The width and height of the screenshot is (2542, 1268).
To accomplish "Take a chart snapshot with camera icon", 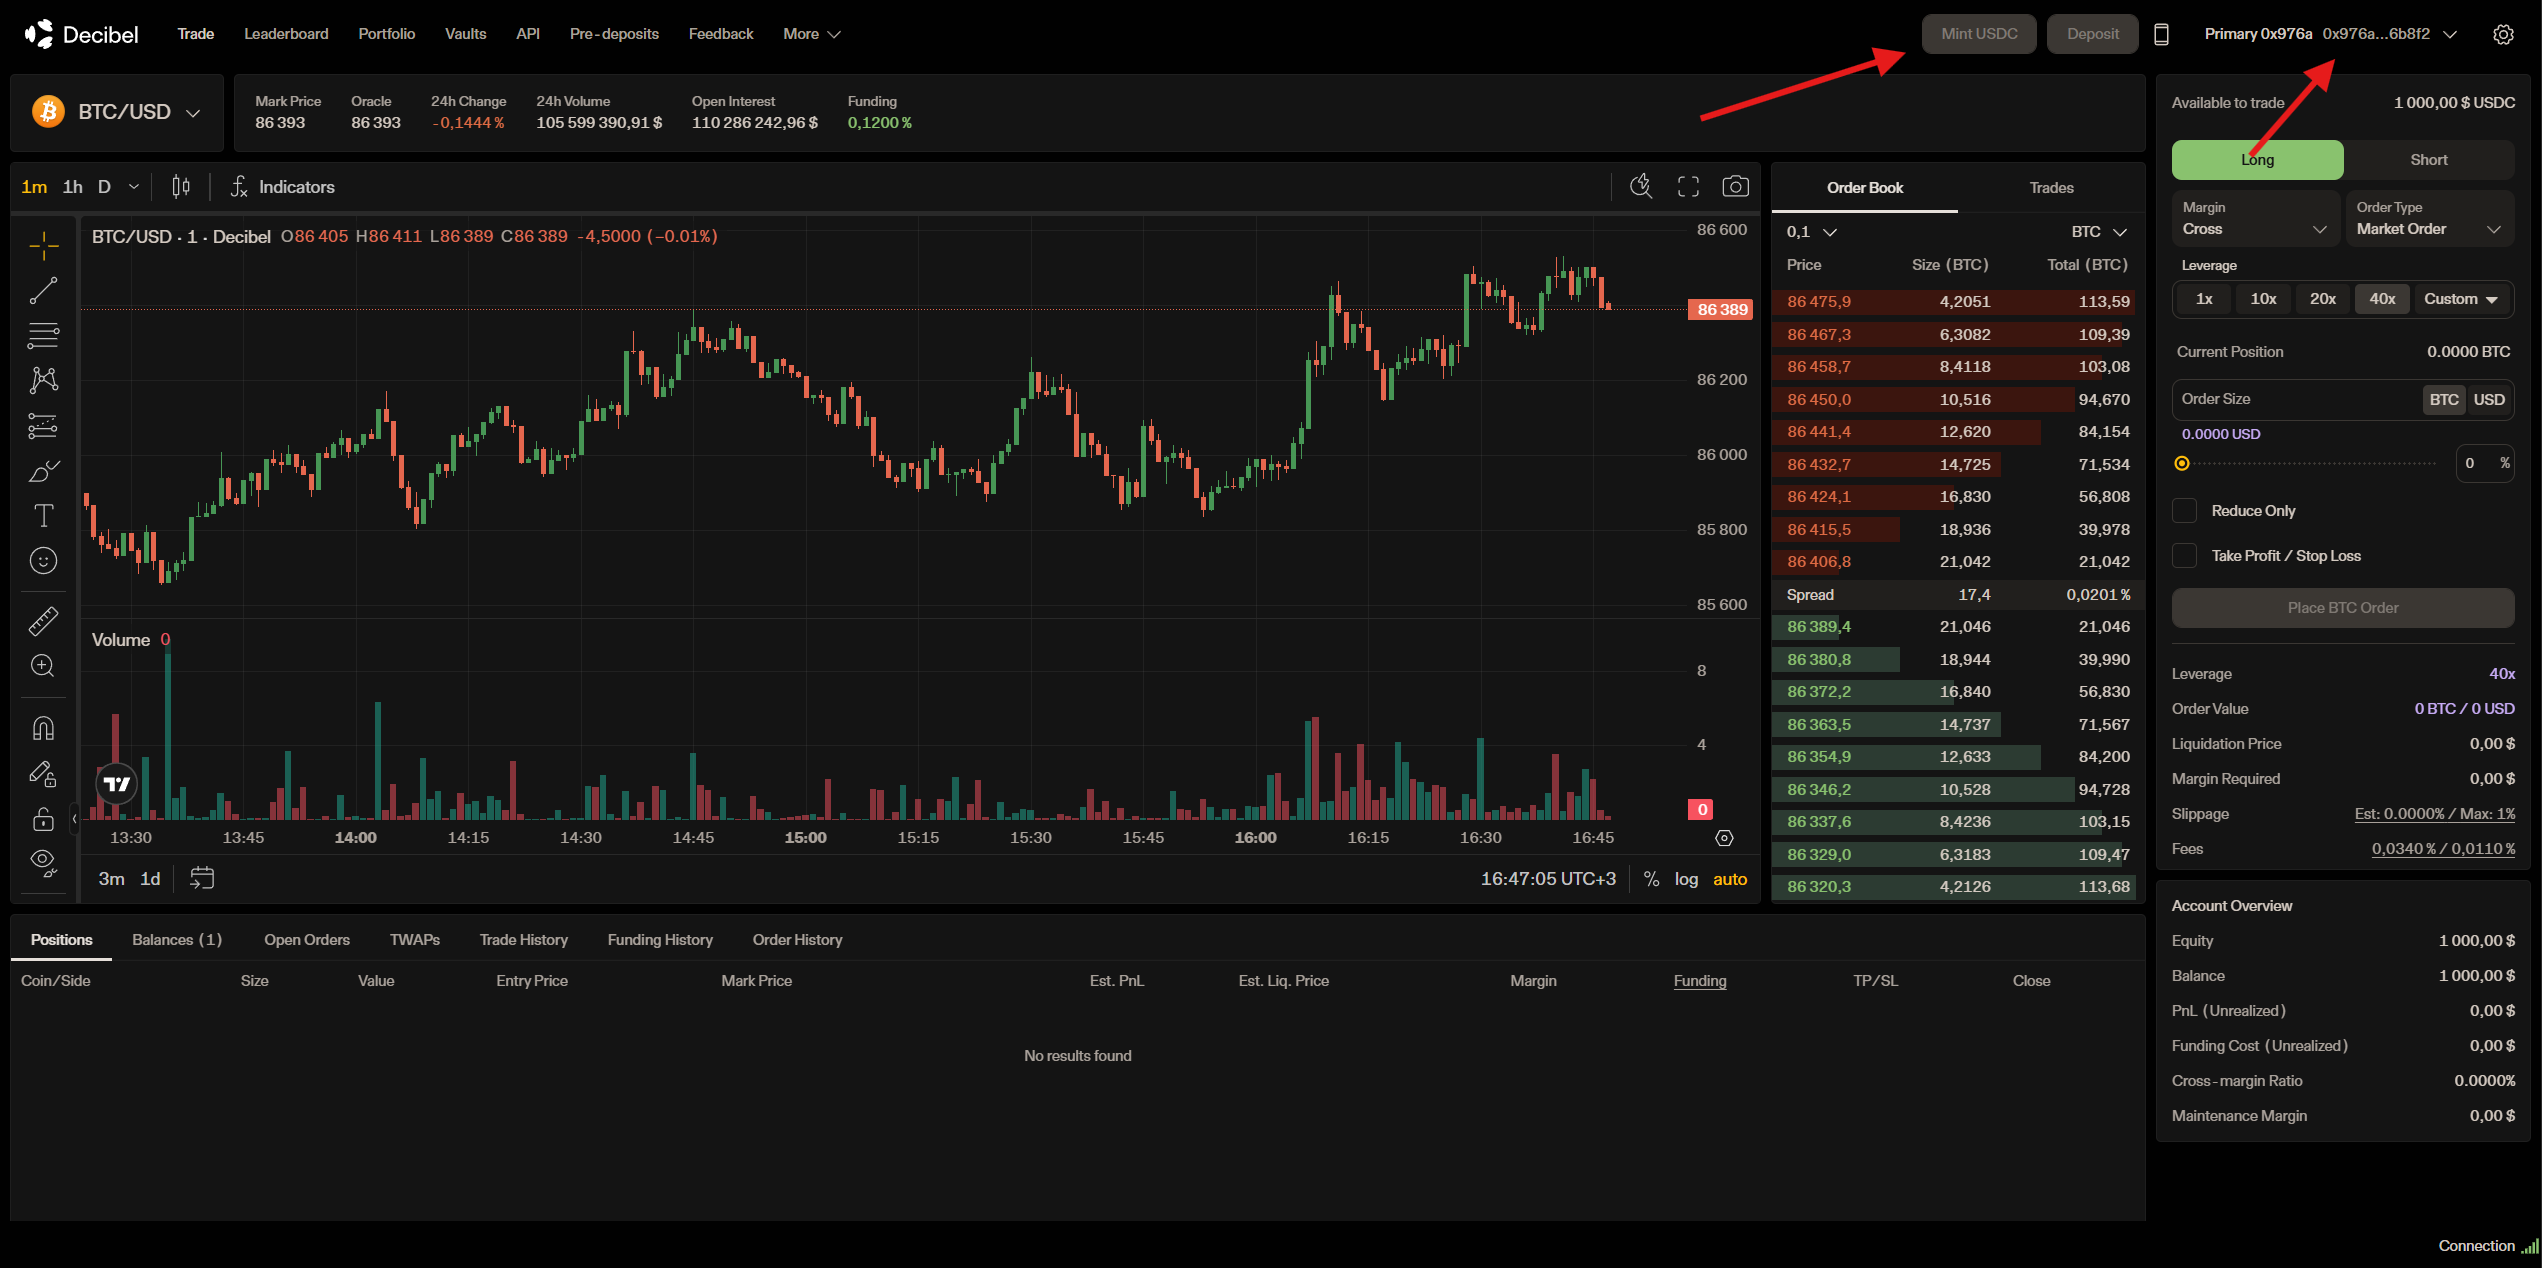I will pyautogui.click(x=1735, y=187).
